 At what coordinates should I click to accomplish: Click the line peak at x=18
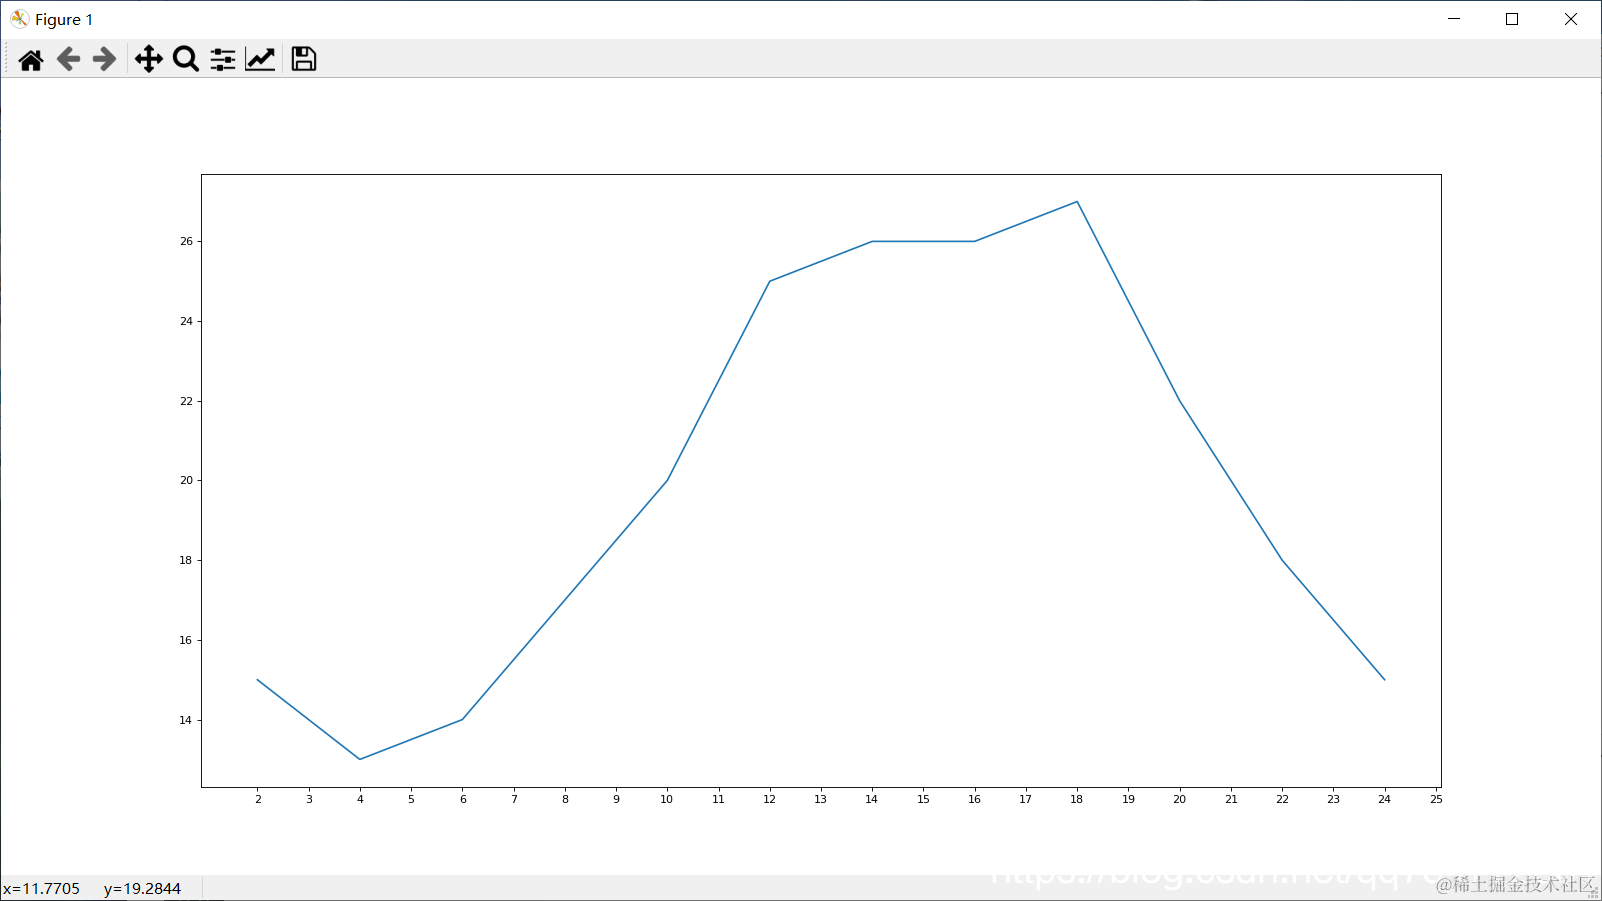coord(1077,202)
